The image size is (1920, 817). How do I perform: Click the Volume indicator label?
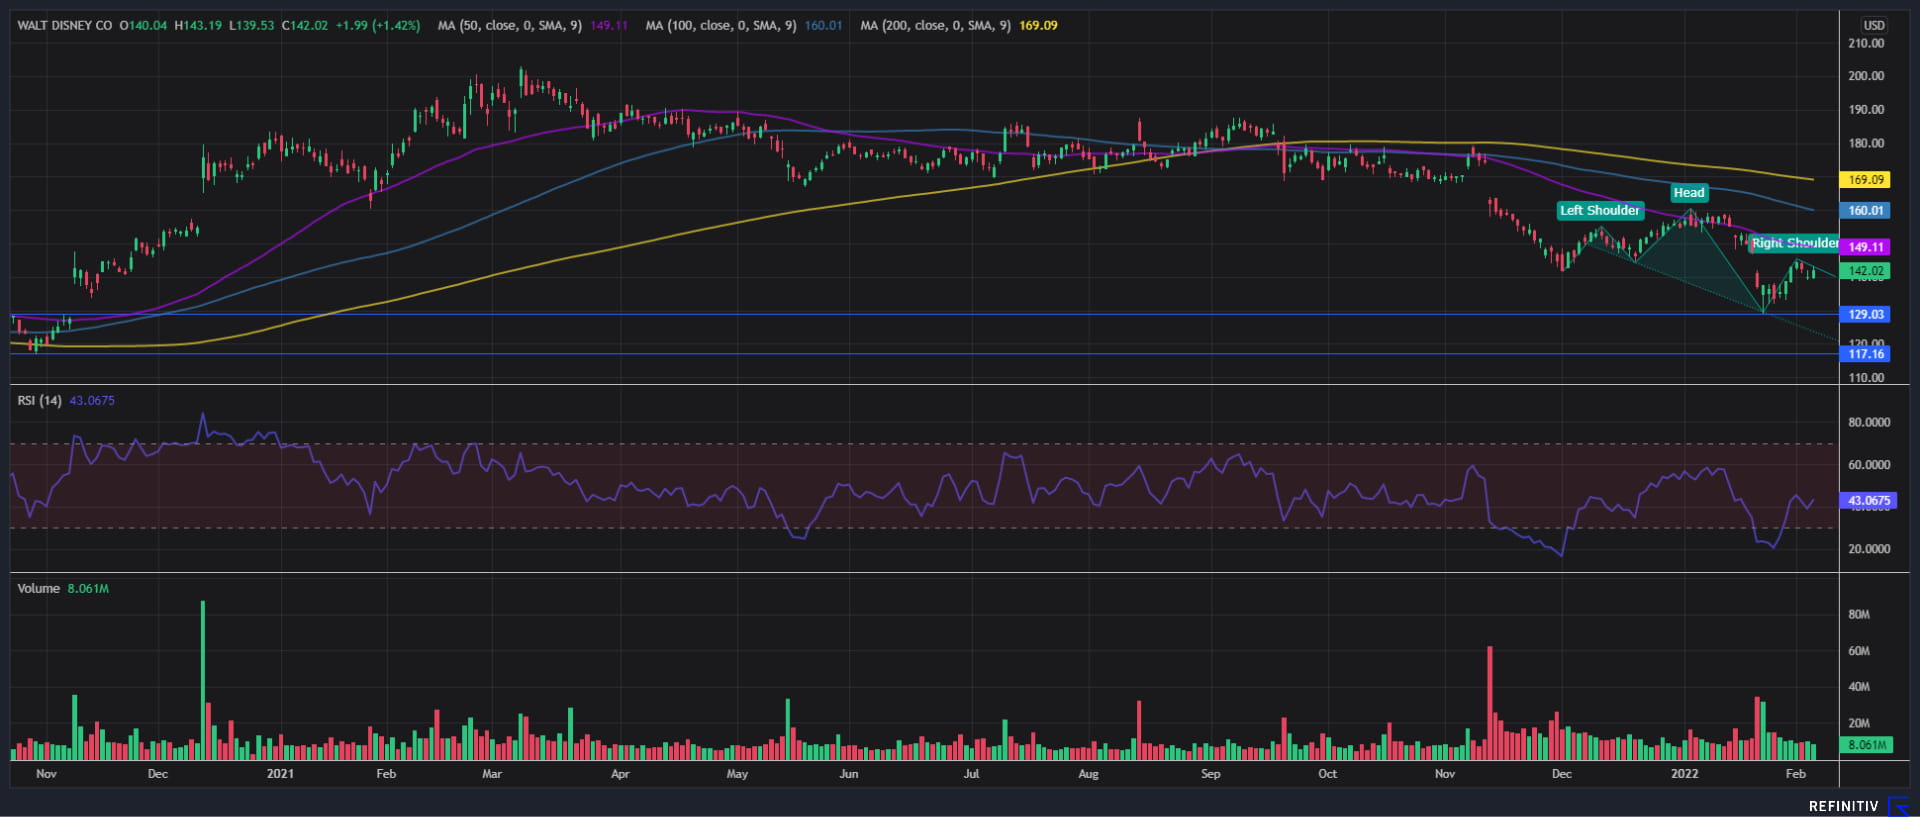38,588
